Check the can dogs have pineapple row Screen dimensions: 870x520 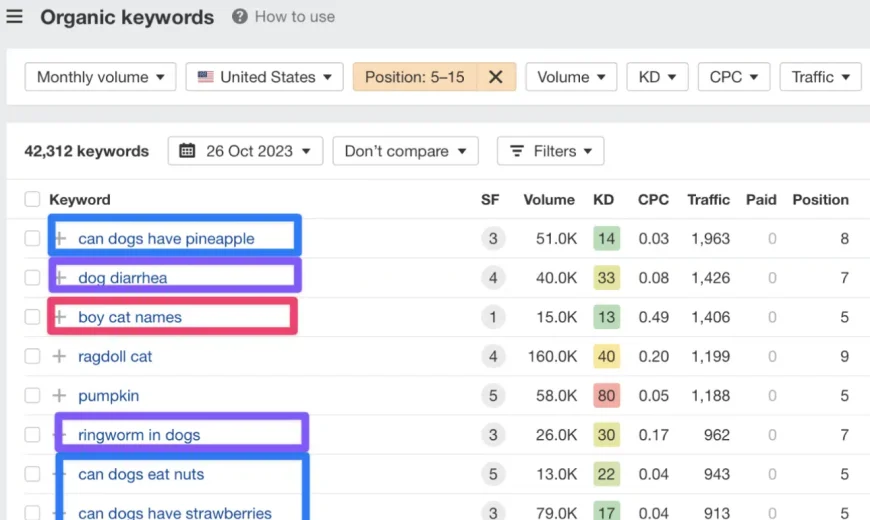click(32, 239)
